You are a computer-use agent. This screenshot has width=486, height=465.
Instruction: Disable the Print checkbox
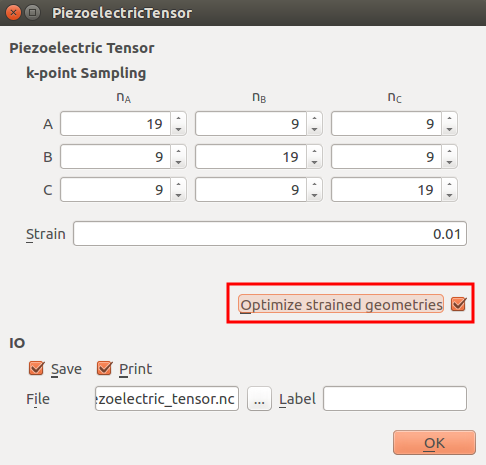[x=105, y=368]
